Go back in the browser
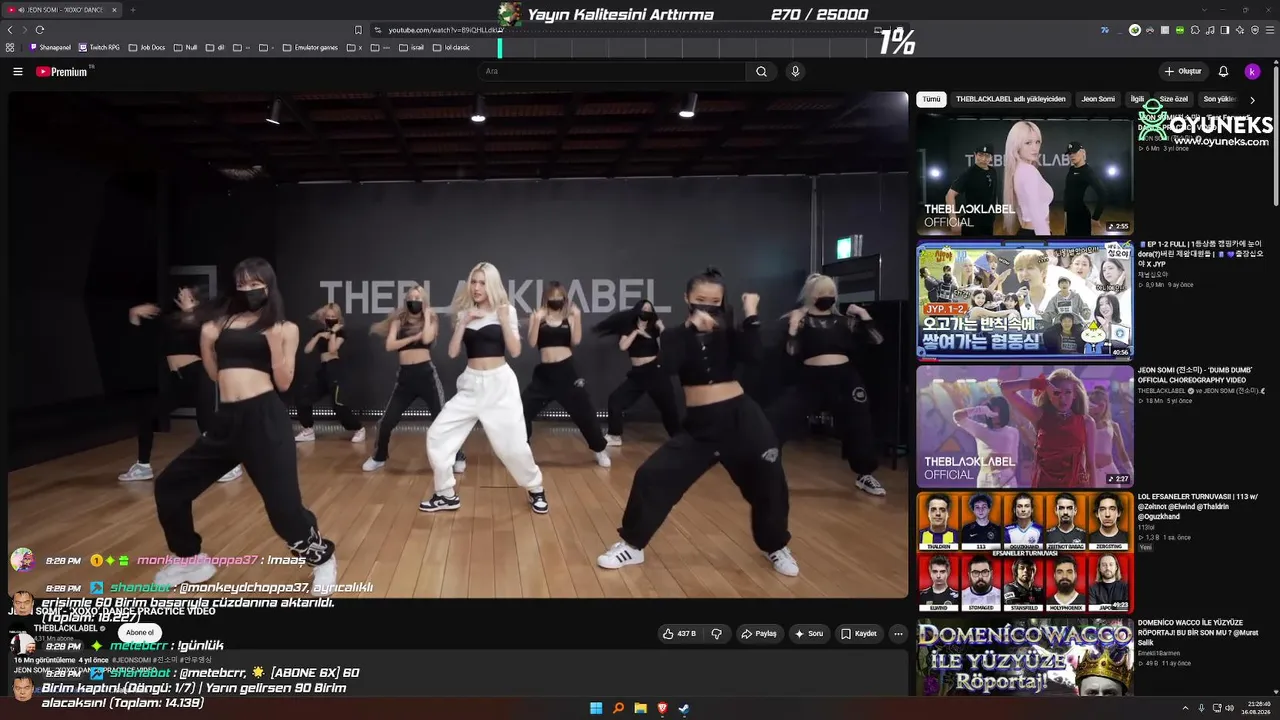Image resolution: width=1280 pixels, height=720 pixels. (x=10, y=30)
